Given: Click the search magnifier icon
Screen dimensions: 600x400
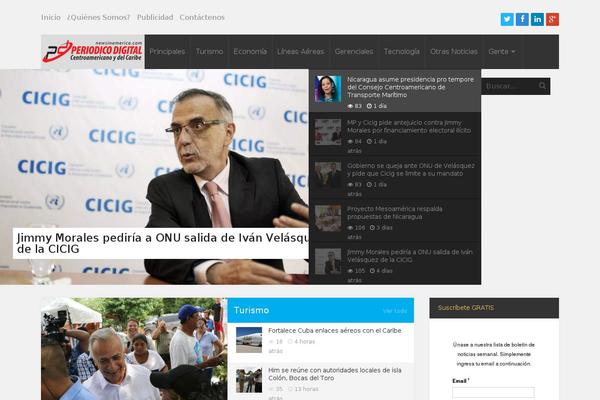Looking at the screenshot, I should [x=542, y=86].
